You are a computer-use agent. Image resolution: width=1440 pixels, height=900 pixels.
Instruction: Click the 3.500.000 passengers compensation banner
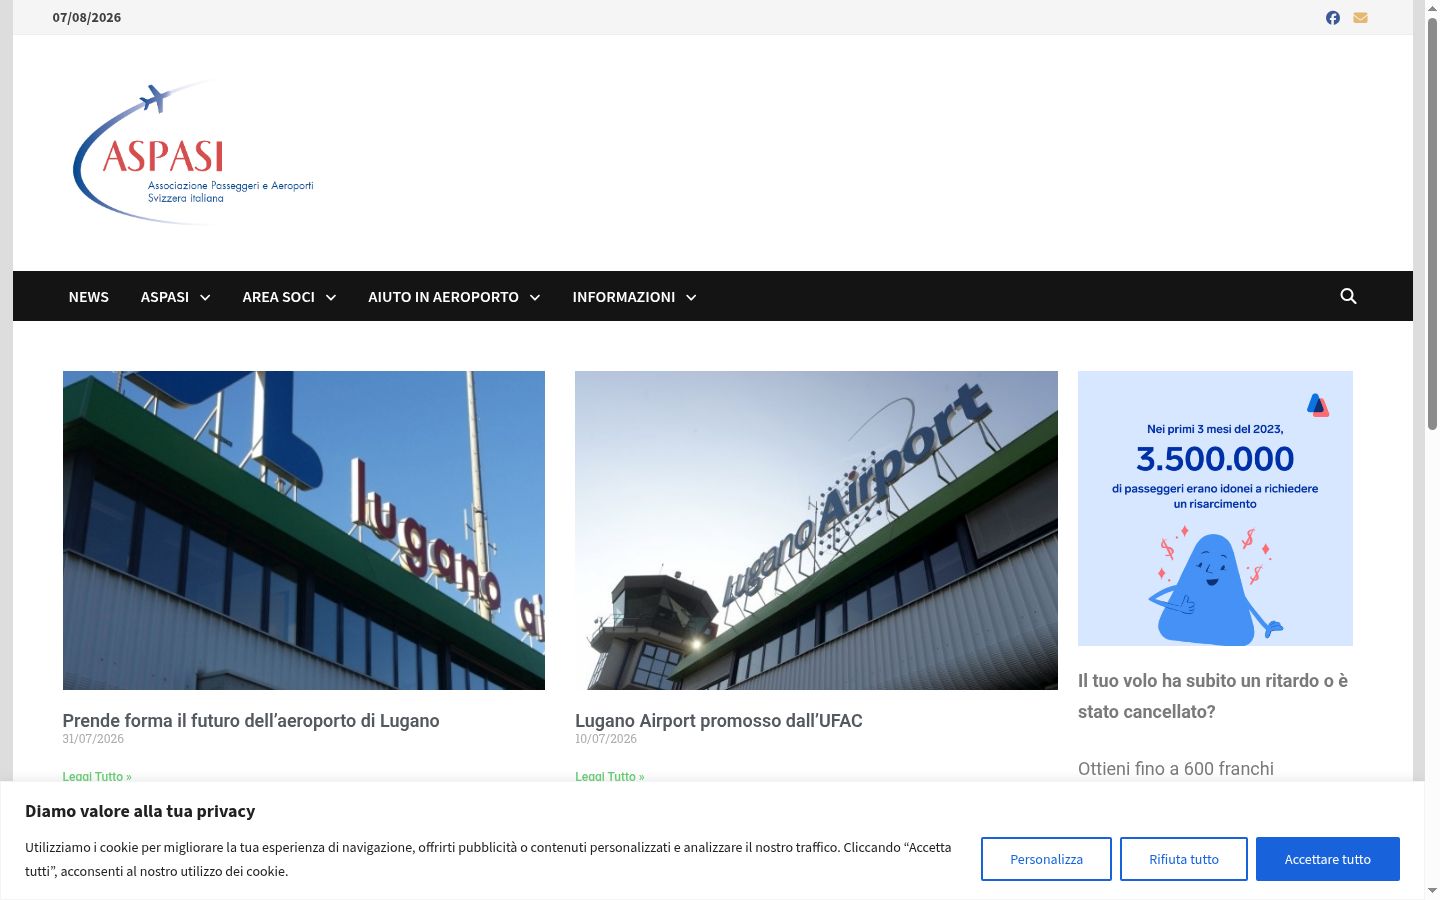click(1215, 508)
